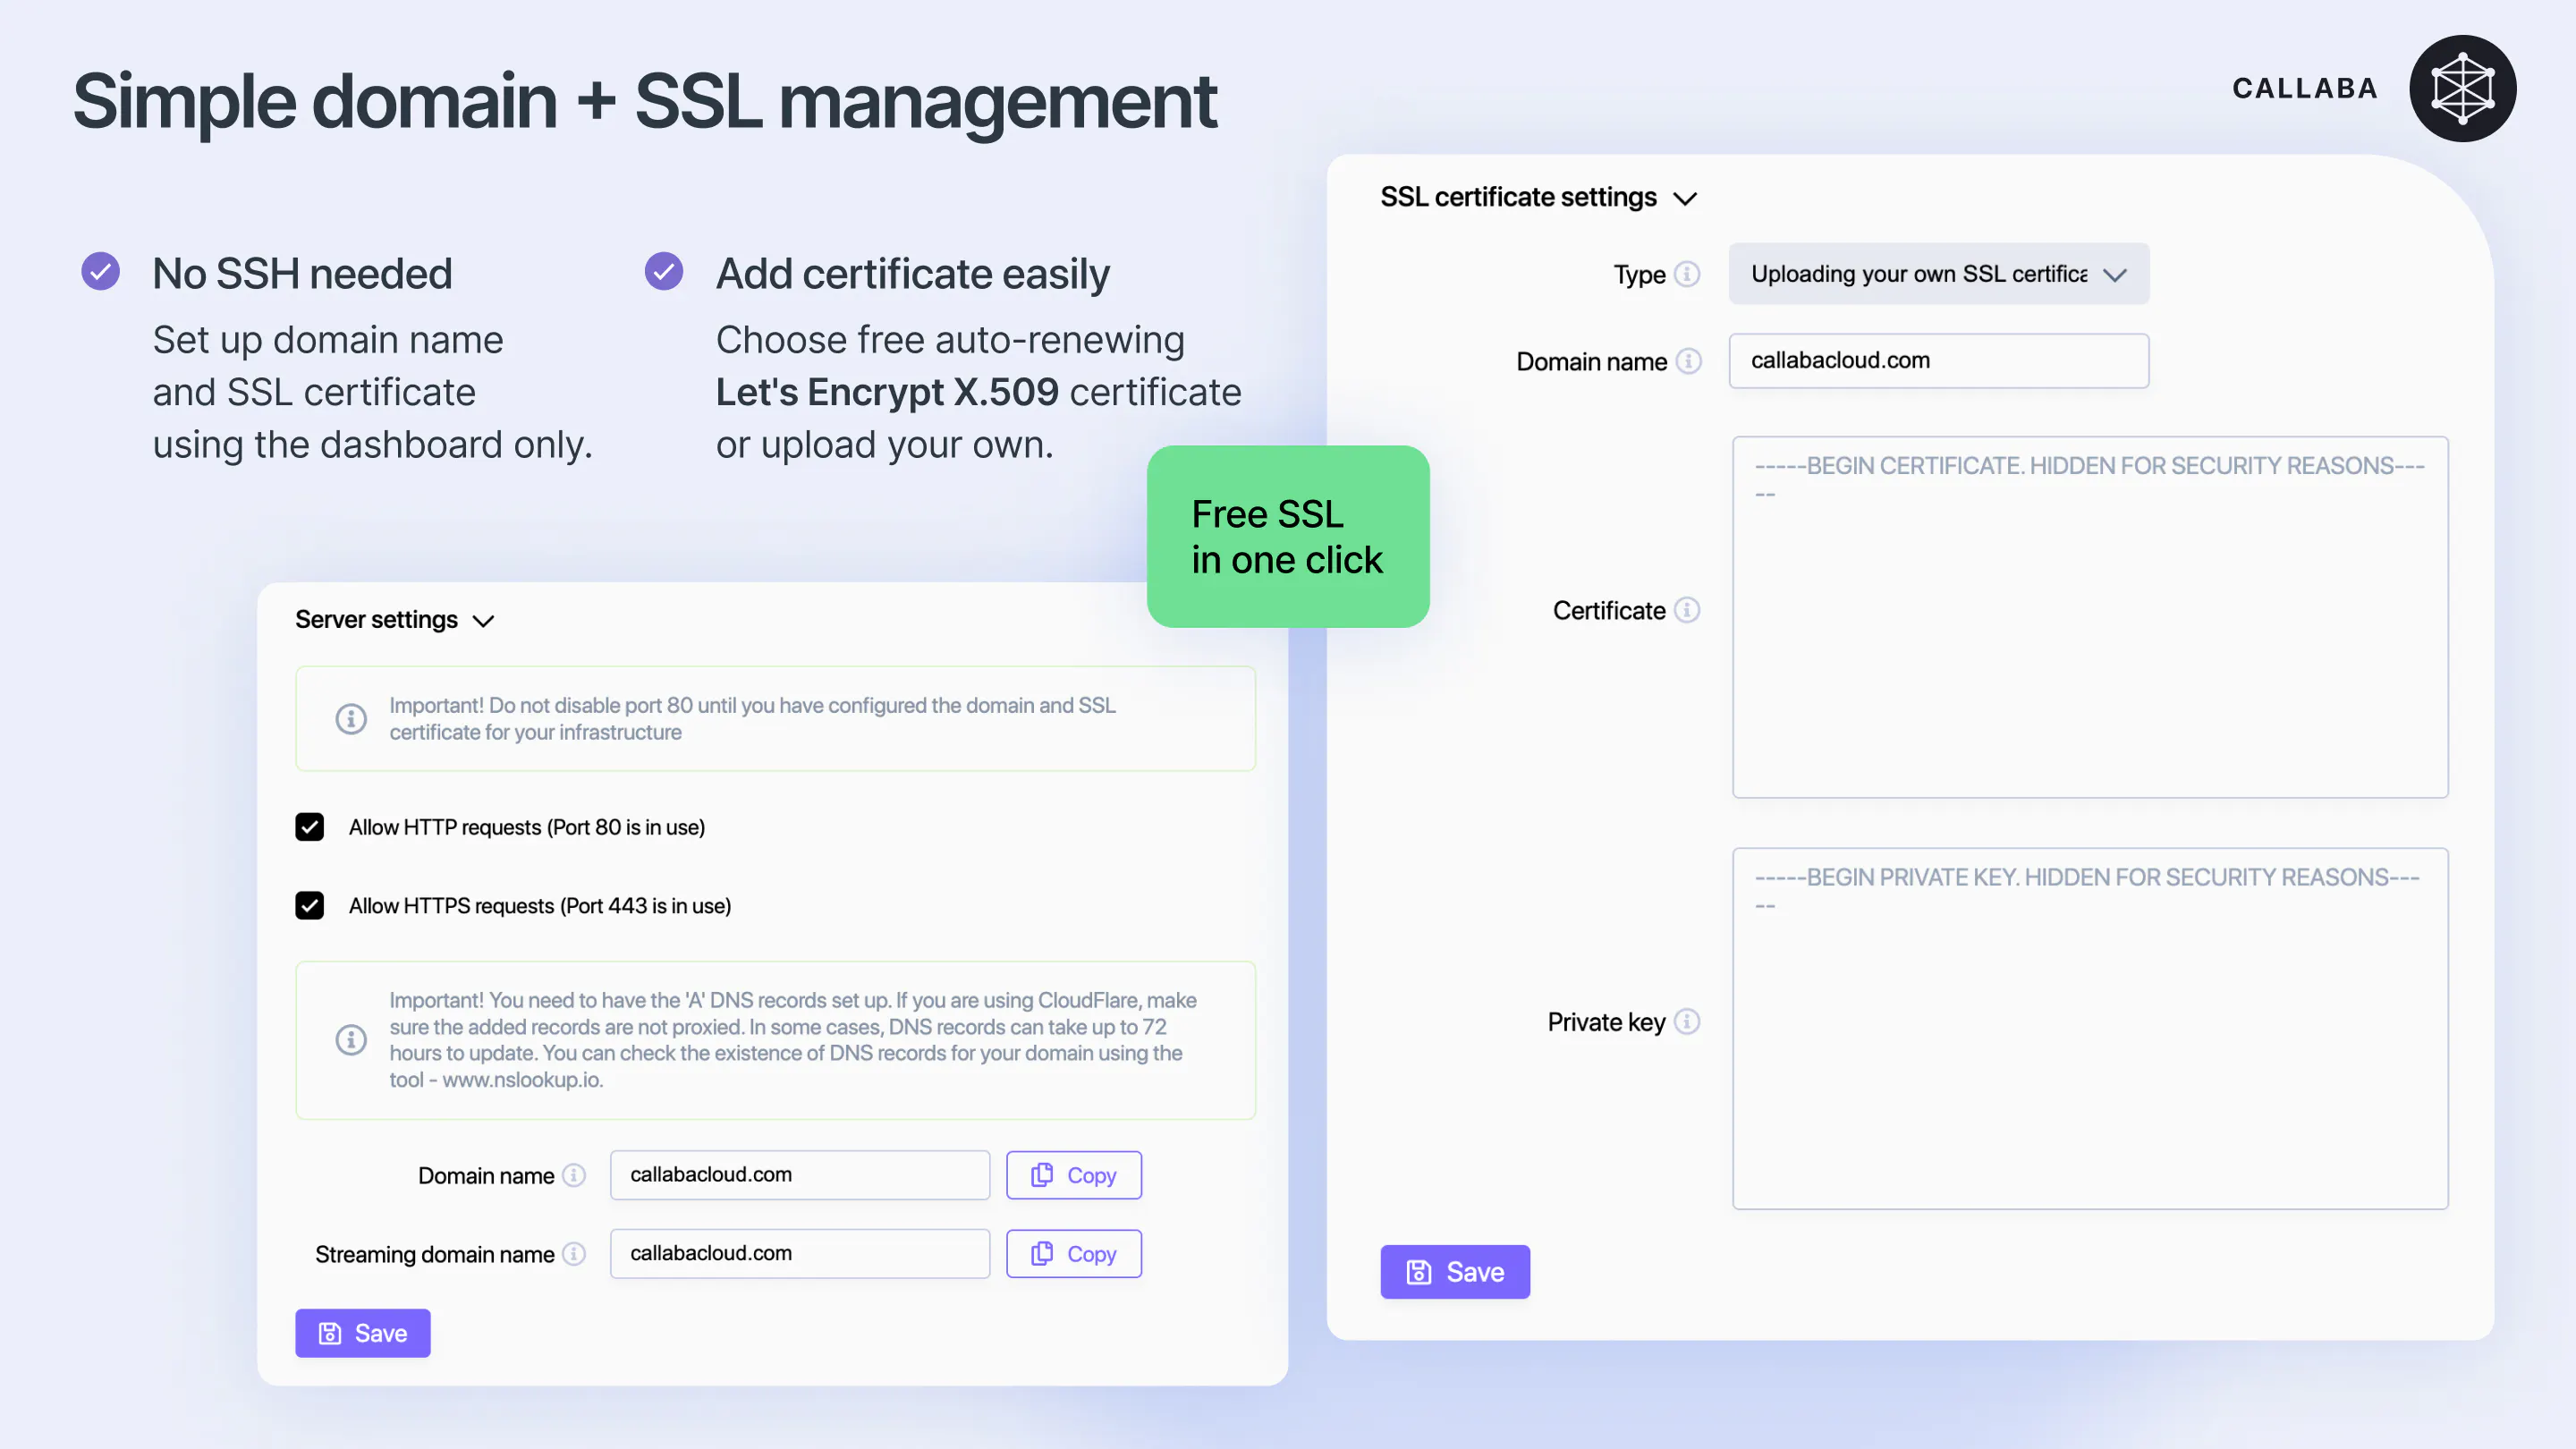Save the SSL certificate settings
Screen dimensions: 2576x1449
click(x=1455, y=1272)
